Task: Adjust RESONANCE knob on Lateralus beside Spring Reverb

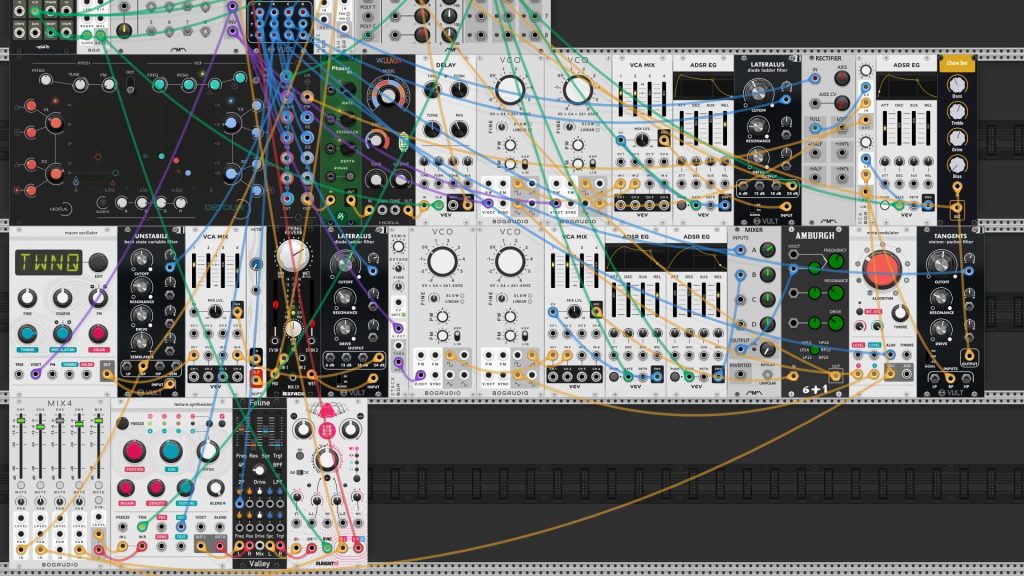Action: pos(345,297)
